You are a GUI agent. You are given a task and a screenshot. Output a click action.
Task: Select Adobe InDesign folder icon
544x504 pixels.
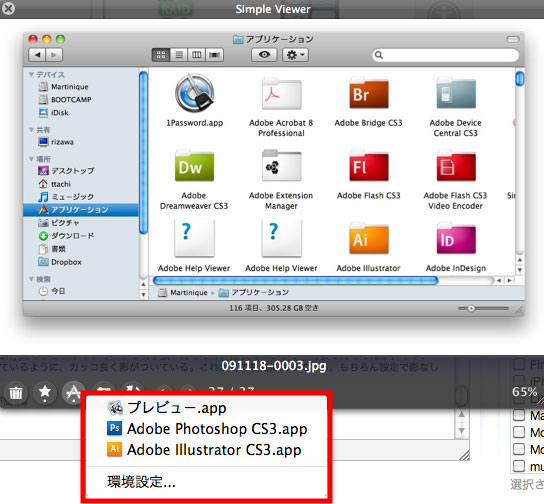tap(456, 239)
